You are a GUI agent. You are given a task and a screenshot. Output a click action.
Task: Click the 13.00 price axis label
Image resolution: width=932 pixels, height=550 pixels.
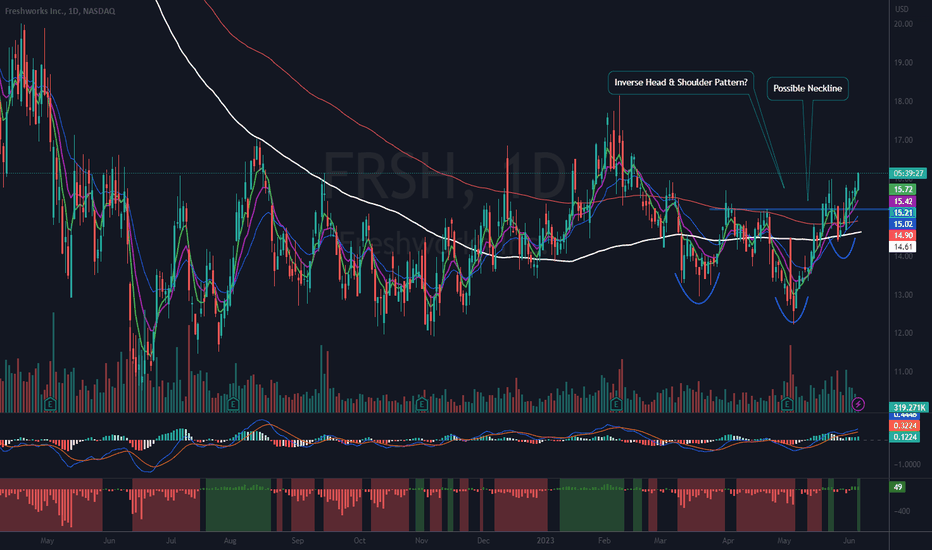pyautogui.click(x=903, y=295)
